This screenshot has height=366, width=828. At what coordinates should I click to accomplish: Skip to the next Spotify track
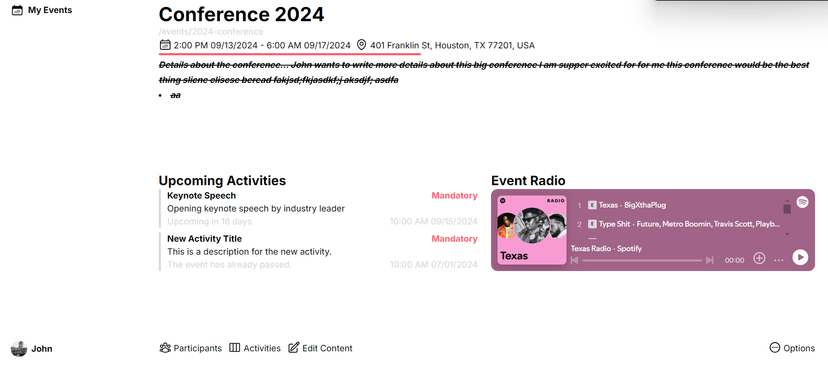(710, 260)
